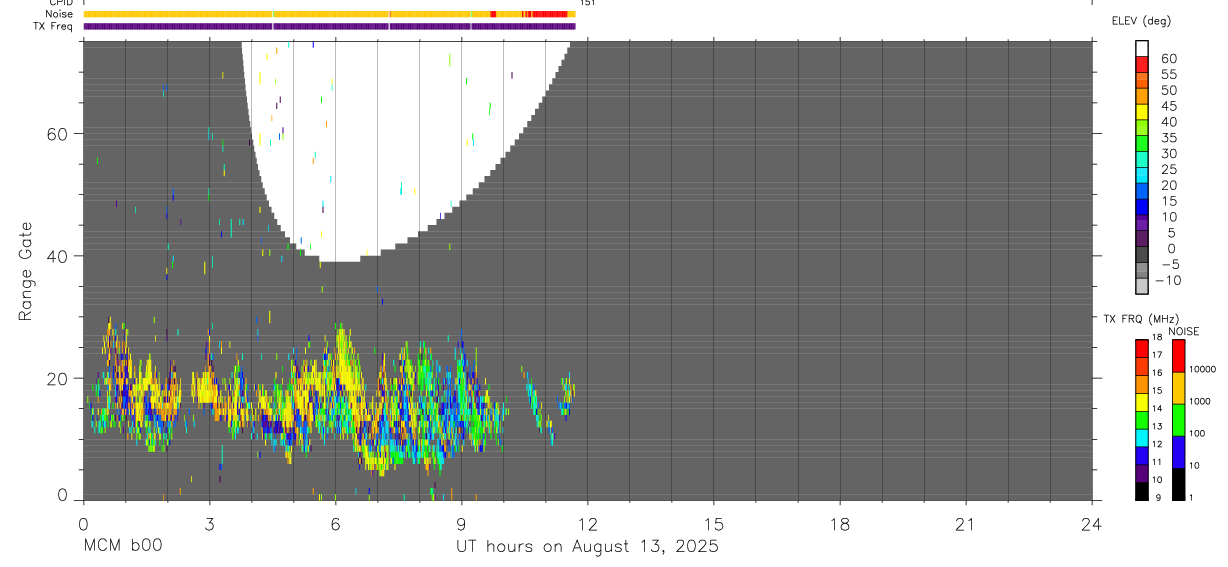Click the 'NOISE' legend title
The height and width of the screenshot is (567, 1228).
tap(1183, 331)
